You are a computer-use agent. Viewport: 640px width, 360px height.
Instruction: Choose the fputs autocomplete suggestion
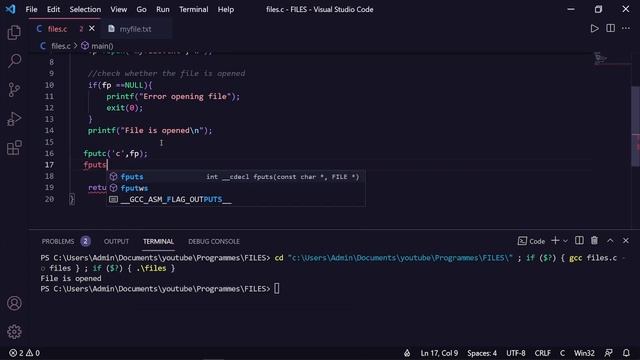[x=236, y=177]
